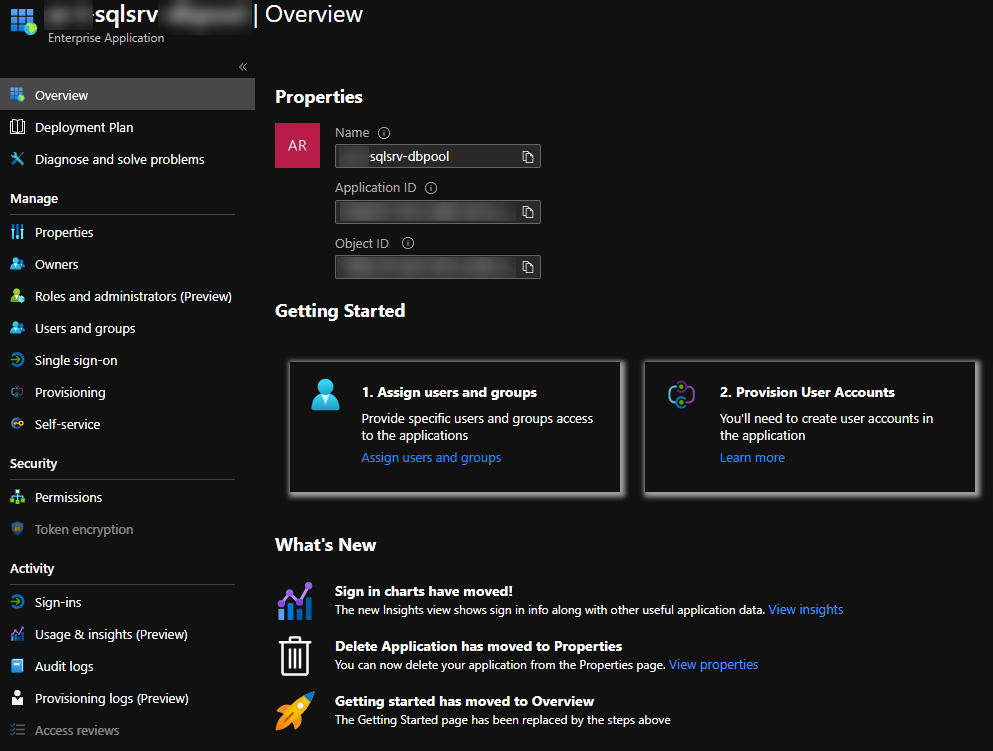Click the Self-service key icon
Screen dimensions: 993x751
tap(18, 424)
